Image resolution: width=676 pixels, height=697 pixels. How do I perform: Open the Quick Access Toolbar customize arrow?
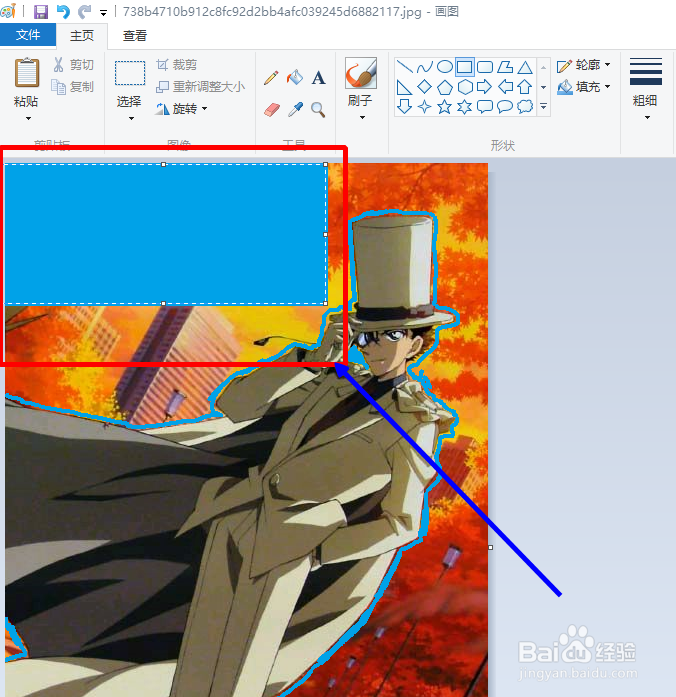pos(103,13)
